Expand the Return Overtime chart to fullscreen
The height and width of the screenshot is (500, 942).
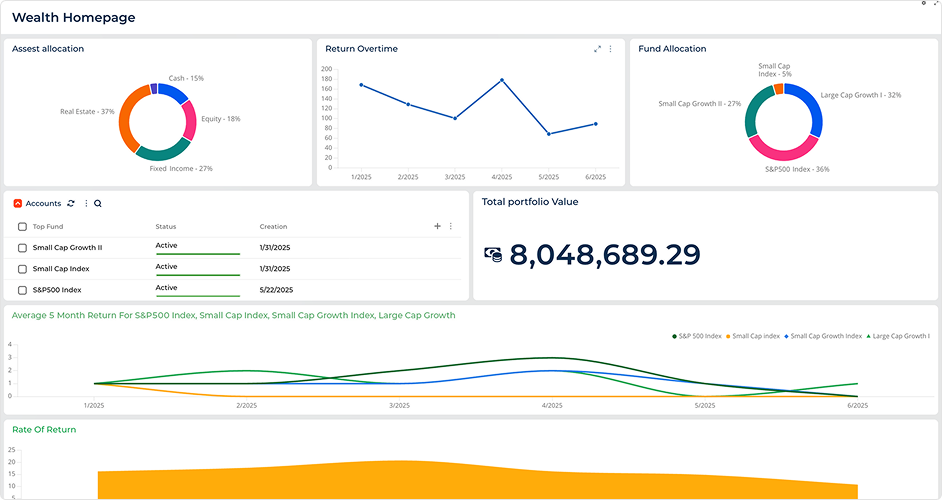click(x=598, y=48)
